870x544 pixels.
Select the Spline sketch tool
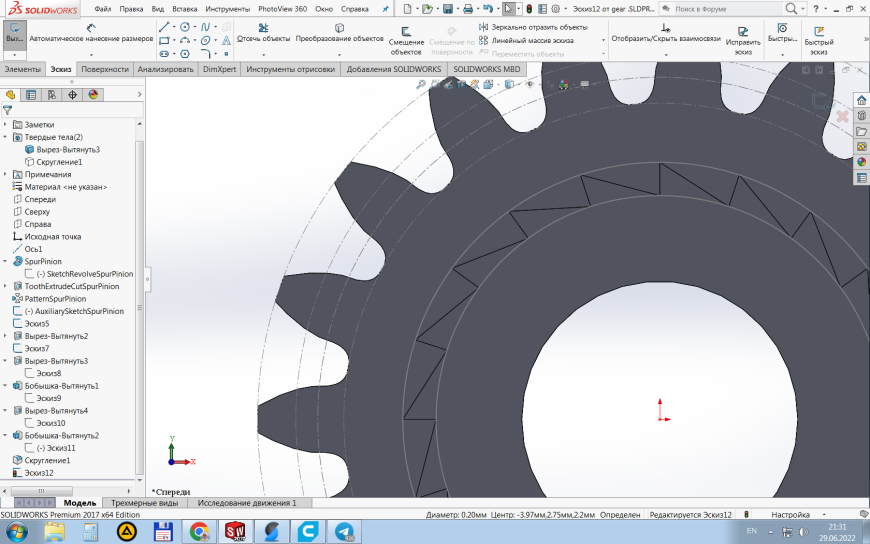tap(205, 27)
